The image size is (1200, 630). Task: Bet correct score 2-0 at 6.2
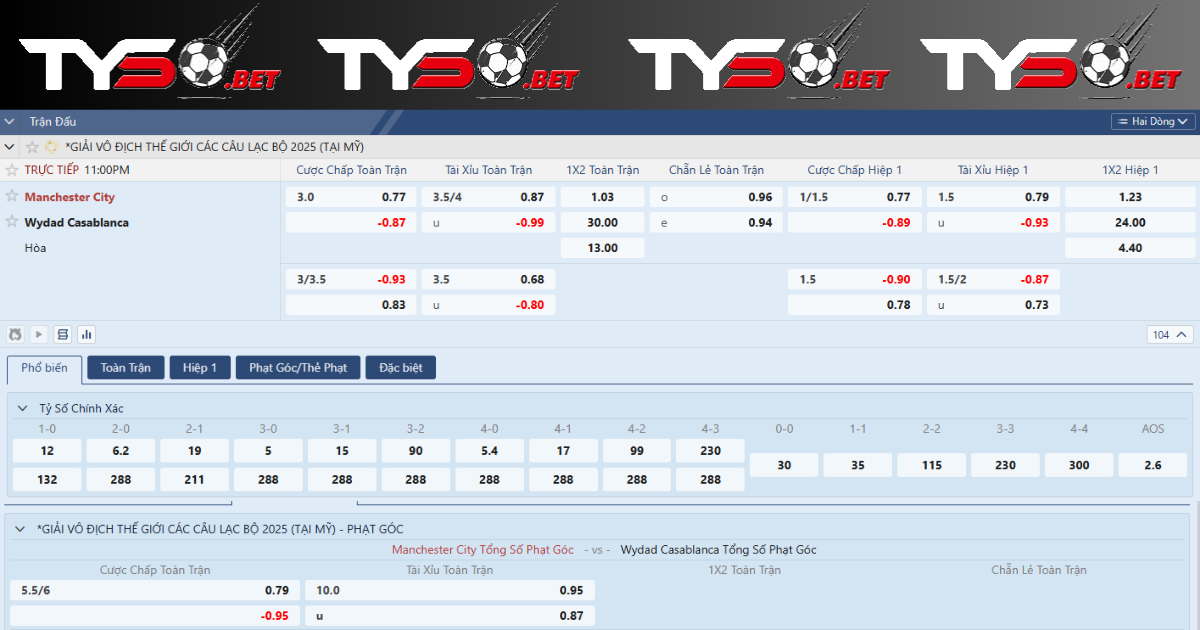coord(121,451)
